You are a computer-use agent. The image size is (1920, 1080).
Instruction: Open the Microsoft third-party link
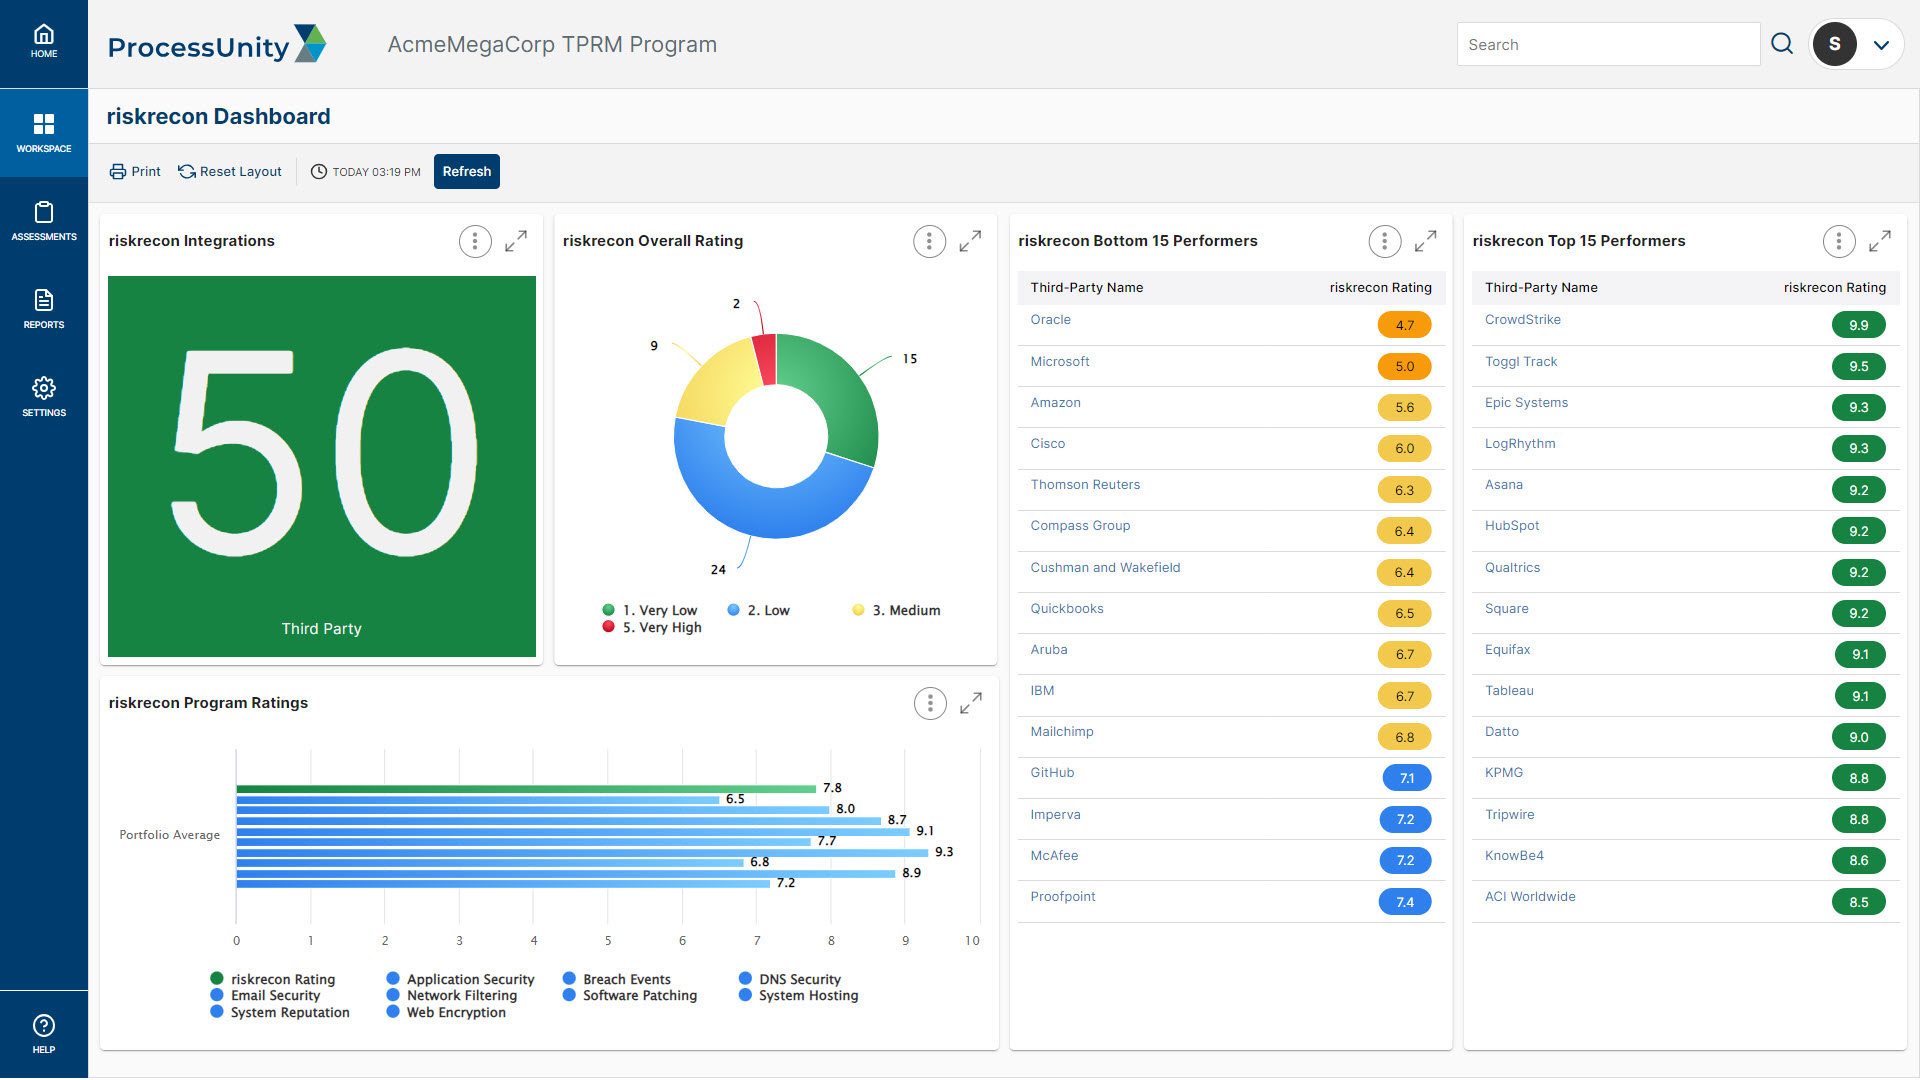(x=1060, y=362)
